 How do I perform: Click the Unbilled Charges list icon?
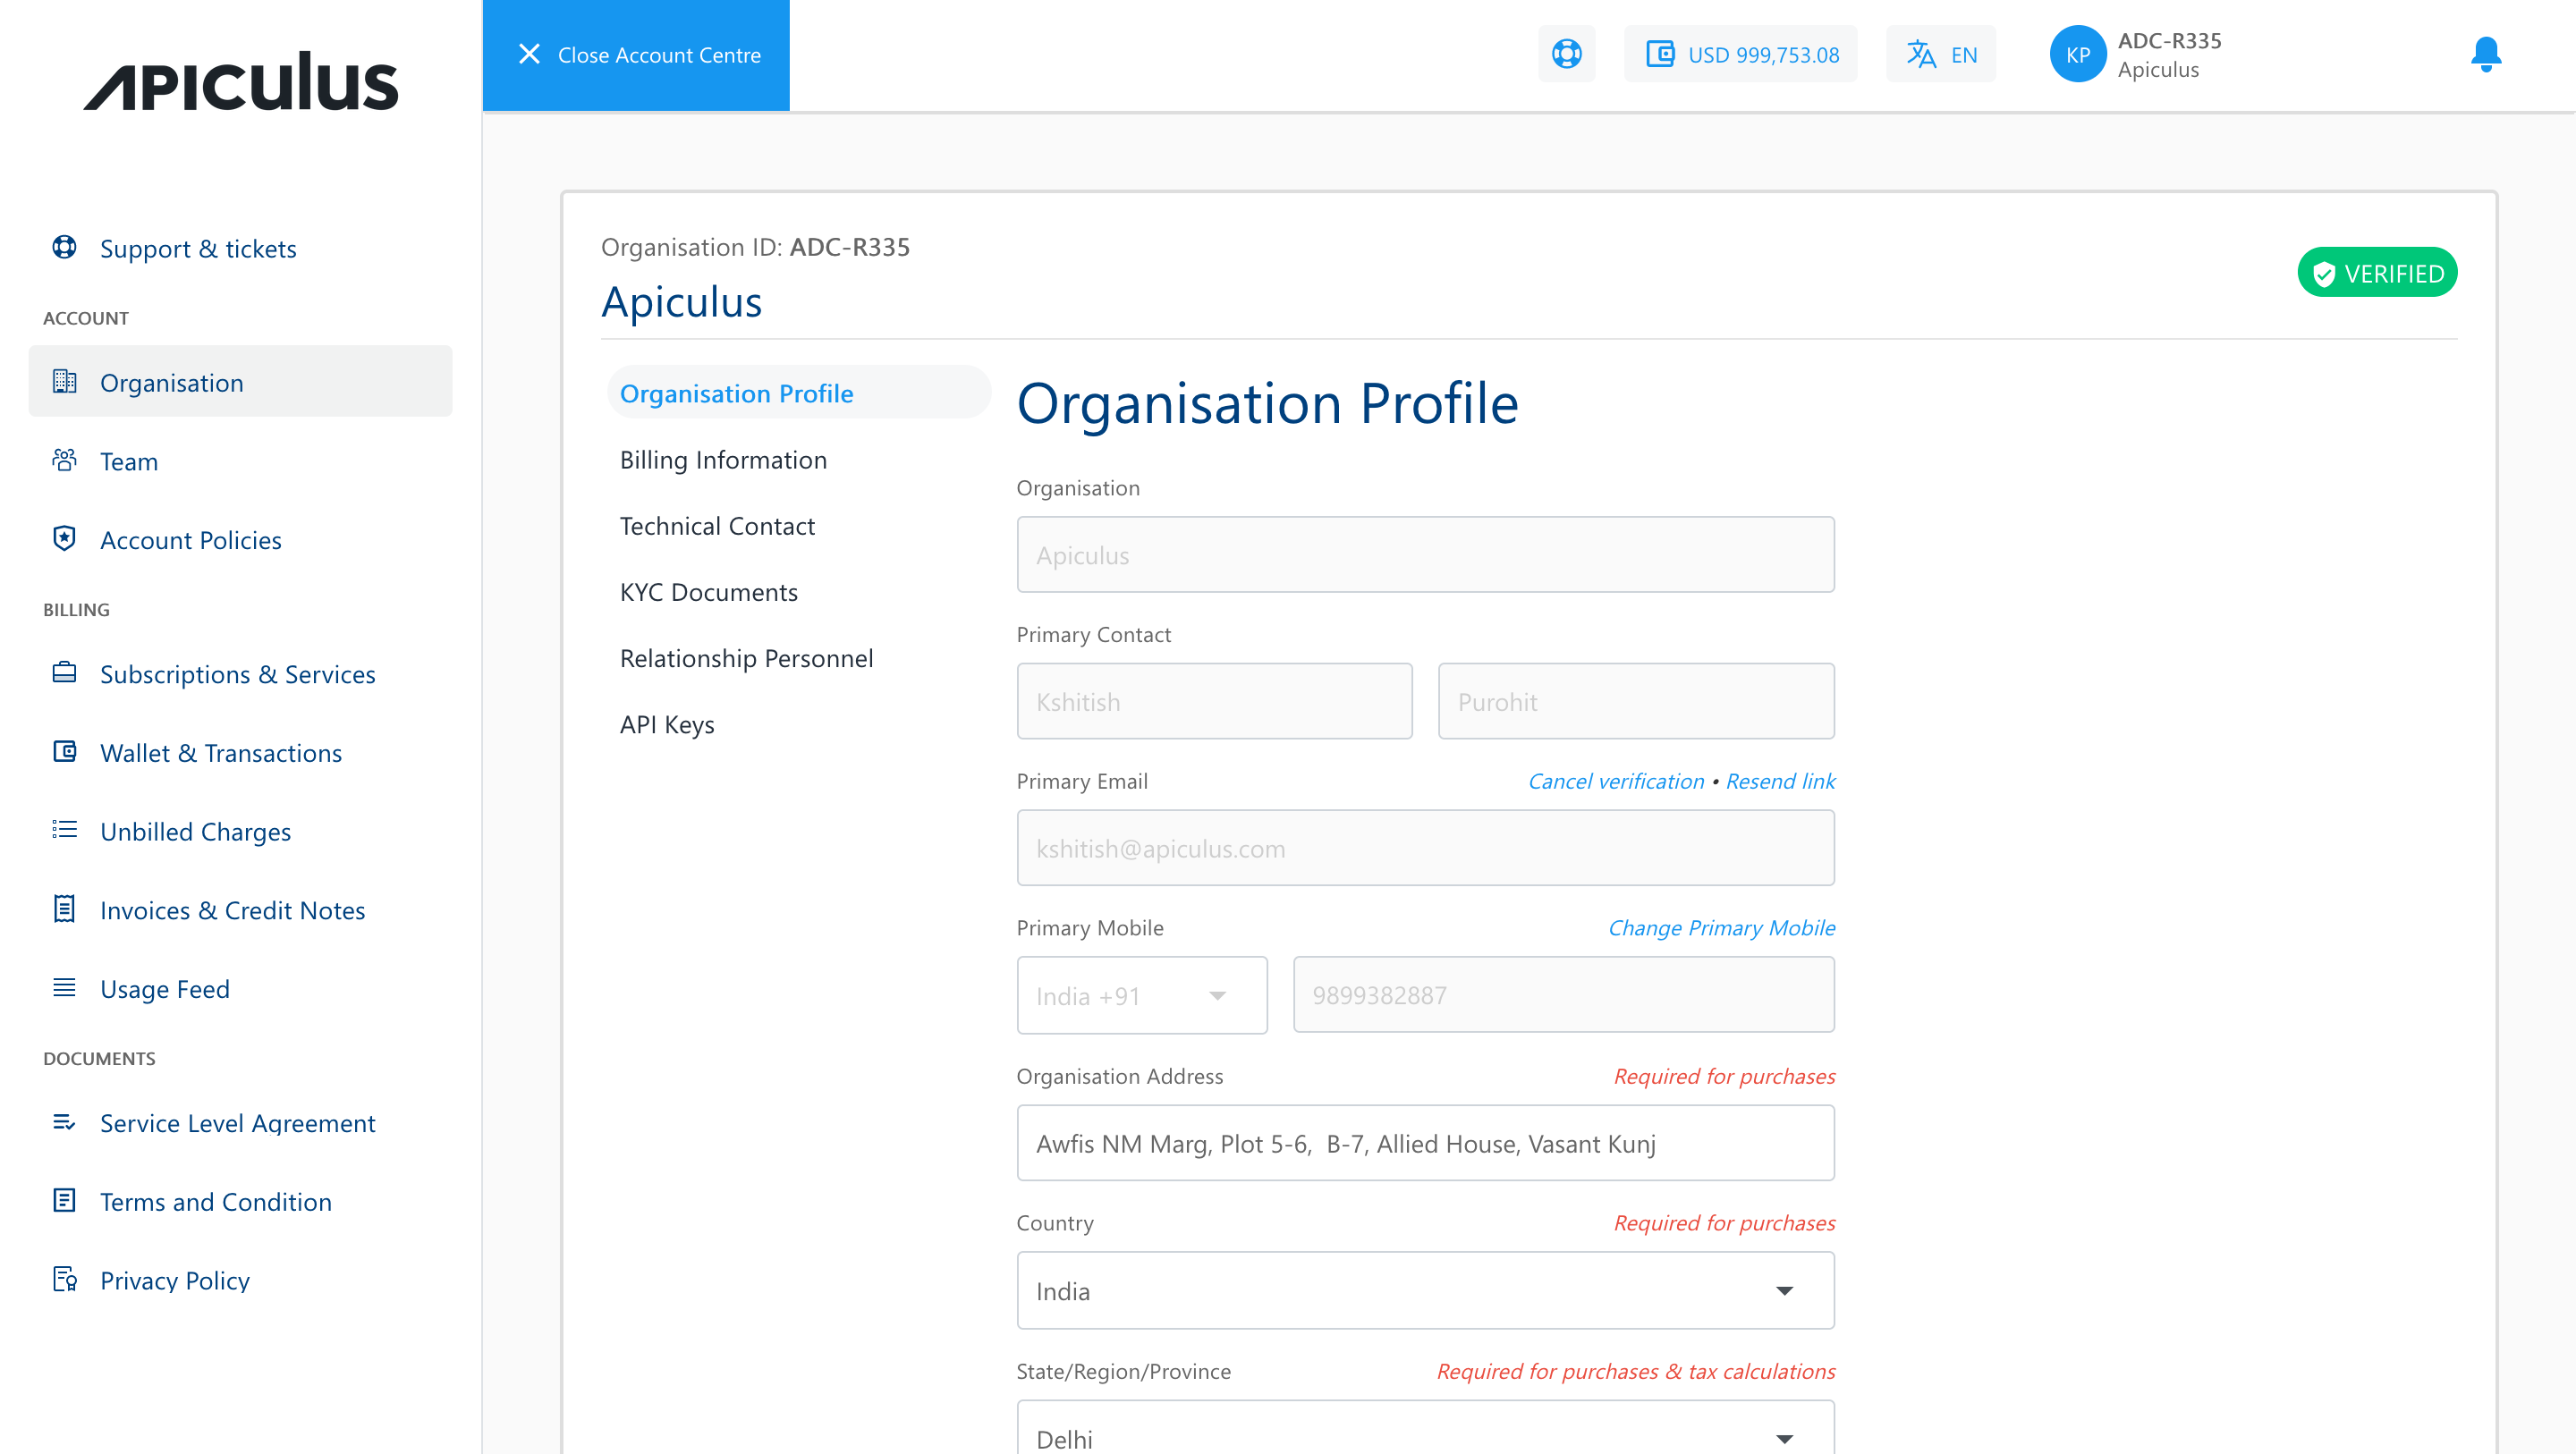(x=64, y=830)
